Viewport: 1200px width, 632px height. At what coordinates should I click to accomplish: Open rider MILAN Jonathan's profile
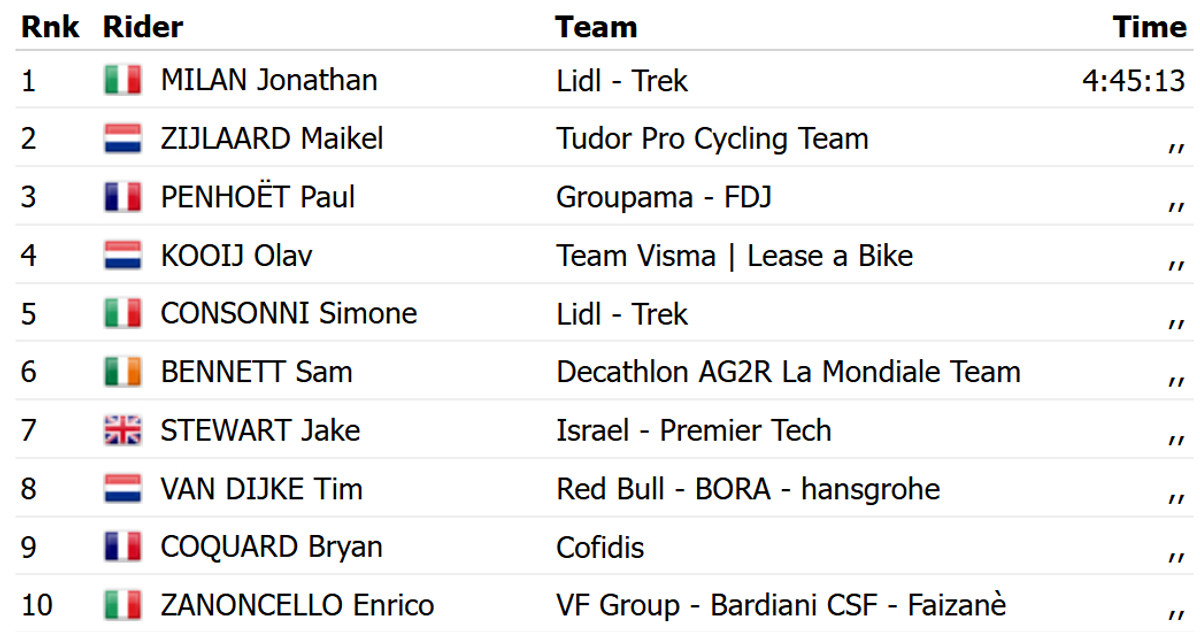tap(269, 80)
